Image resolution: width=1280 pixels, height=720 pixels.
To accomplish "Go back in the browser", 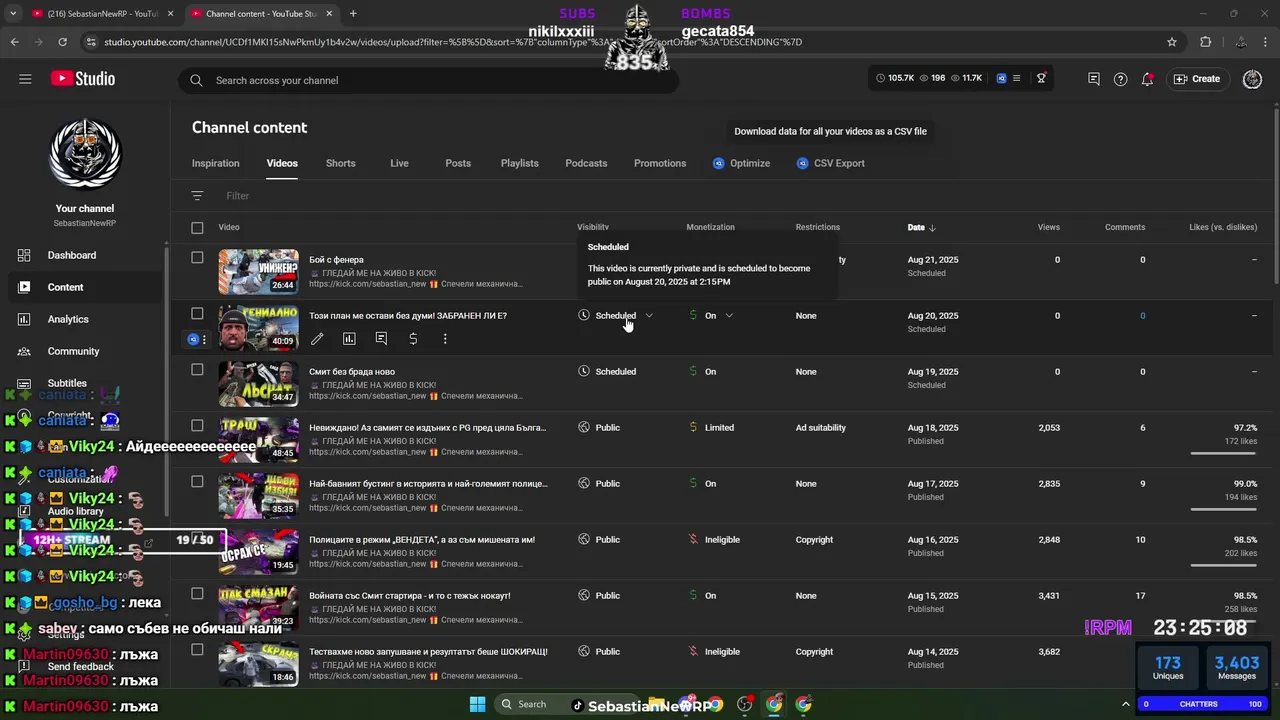I will tap(14, 42).
